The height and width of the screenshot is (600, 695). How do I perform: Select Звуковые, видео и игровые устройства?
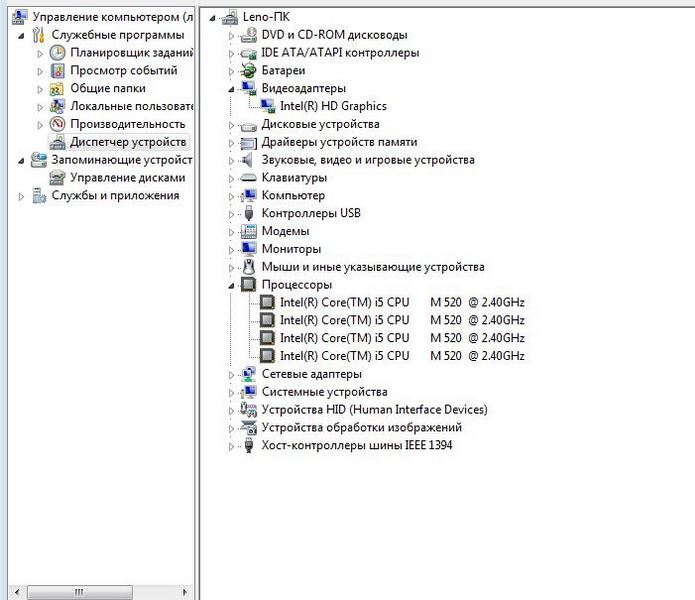click(x=367, y=160)
